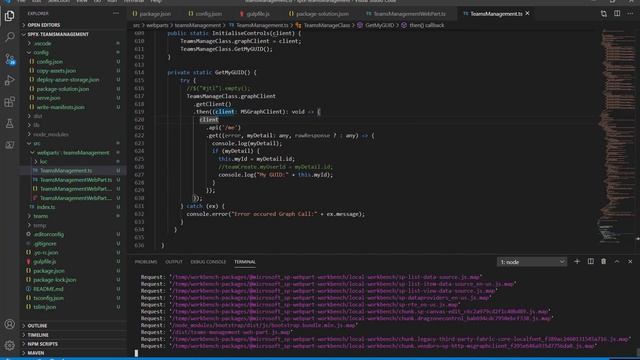Open the Testing flask view

click(x=9, y=123)
